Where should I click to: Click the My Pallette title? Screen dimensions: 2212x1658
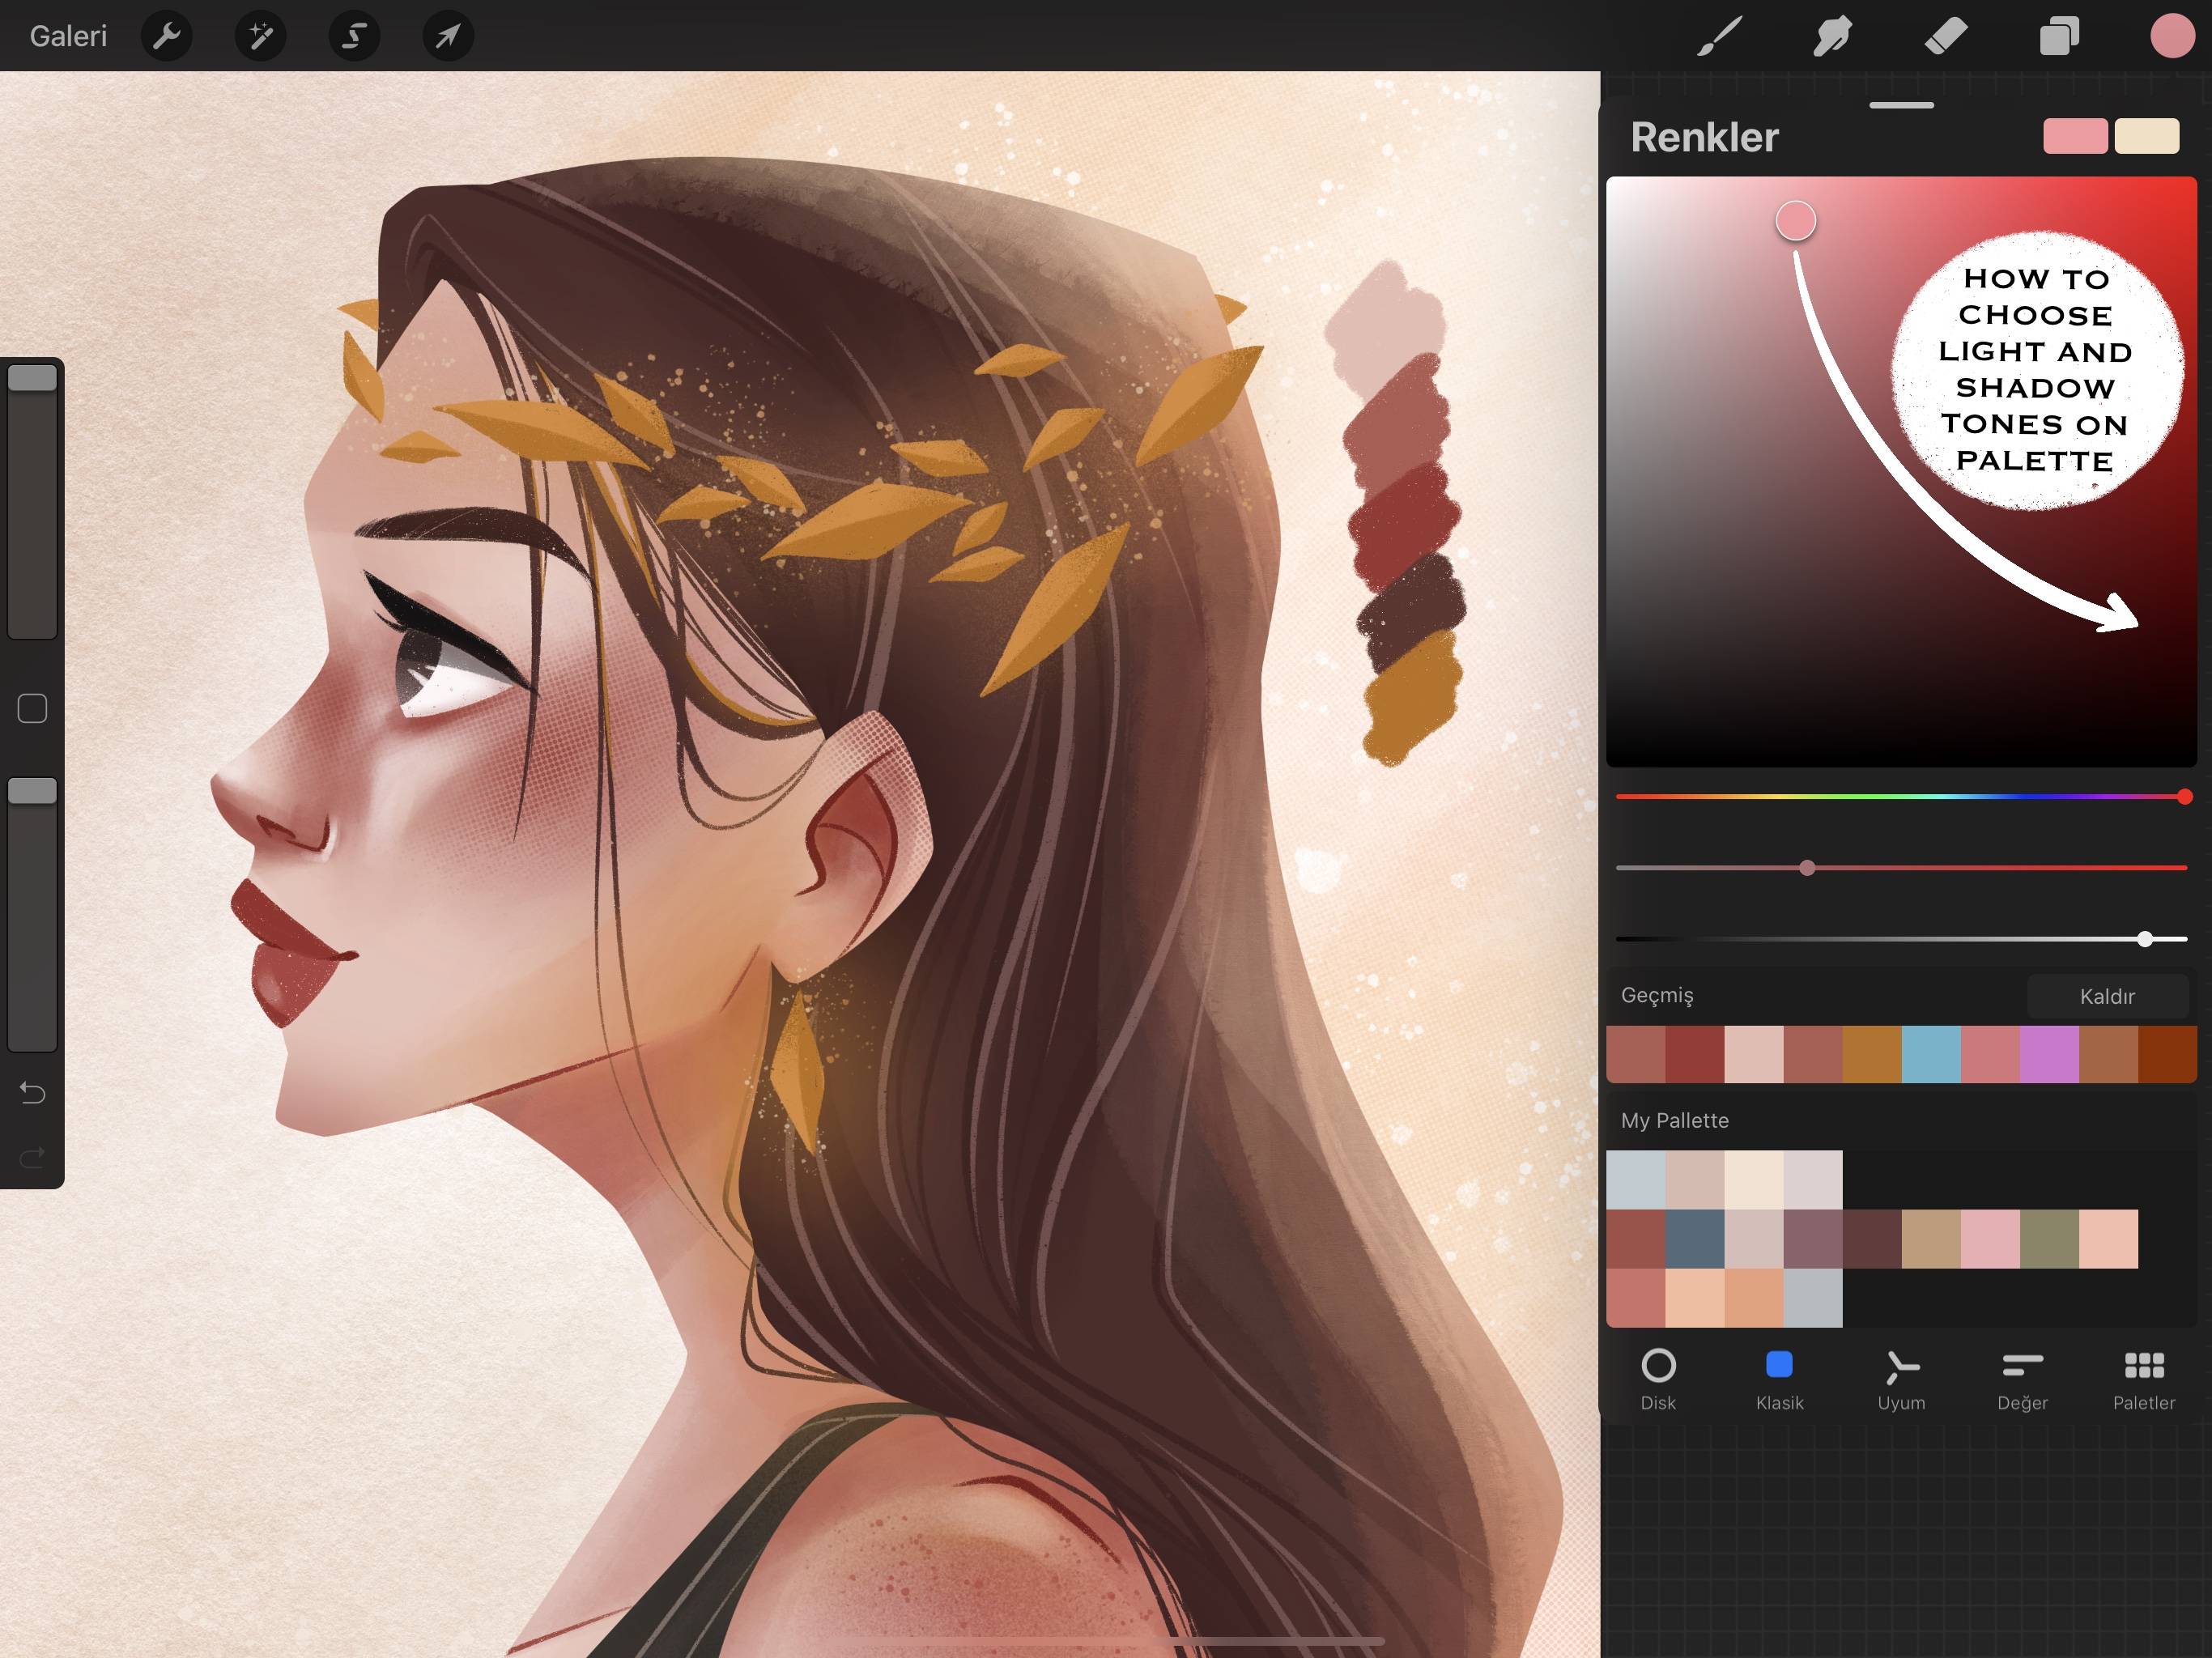coord(1675,1120)
